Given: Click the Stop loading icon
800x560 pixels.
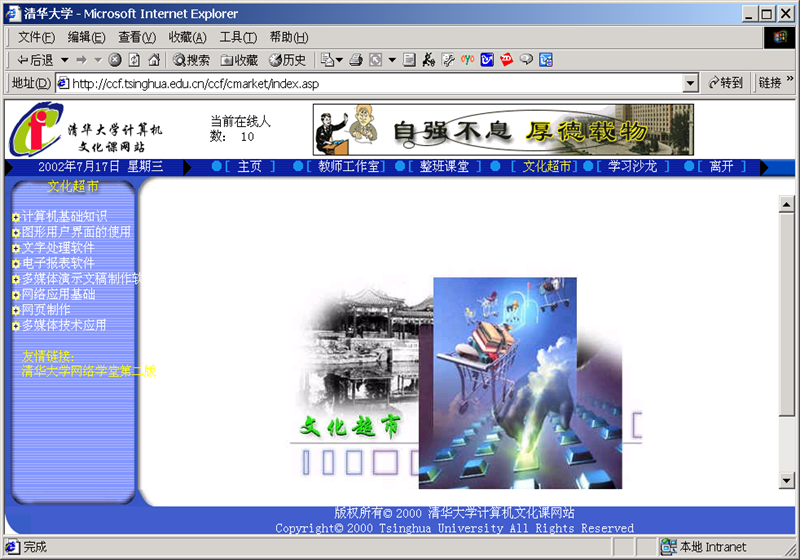Looking at the screenshot, I should 115,60.
